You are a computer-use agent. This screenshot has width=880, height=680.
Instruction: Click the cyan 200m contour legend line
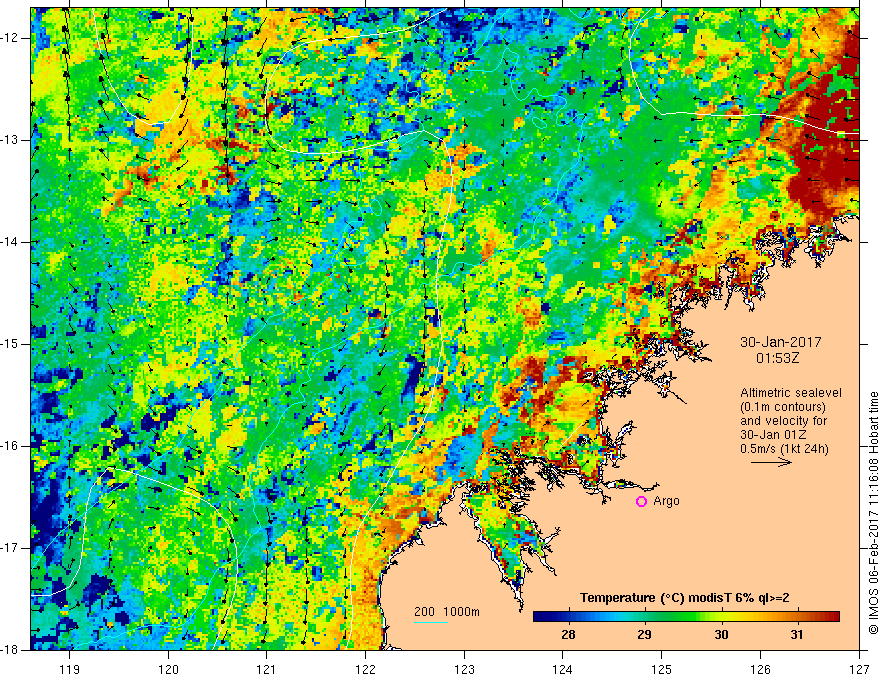point(431,622)
